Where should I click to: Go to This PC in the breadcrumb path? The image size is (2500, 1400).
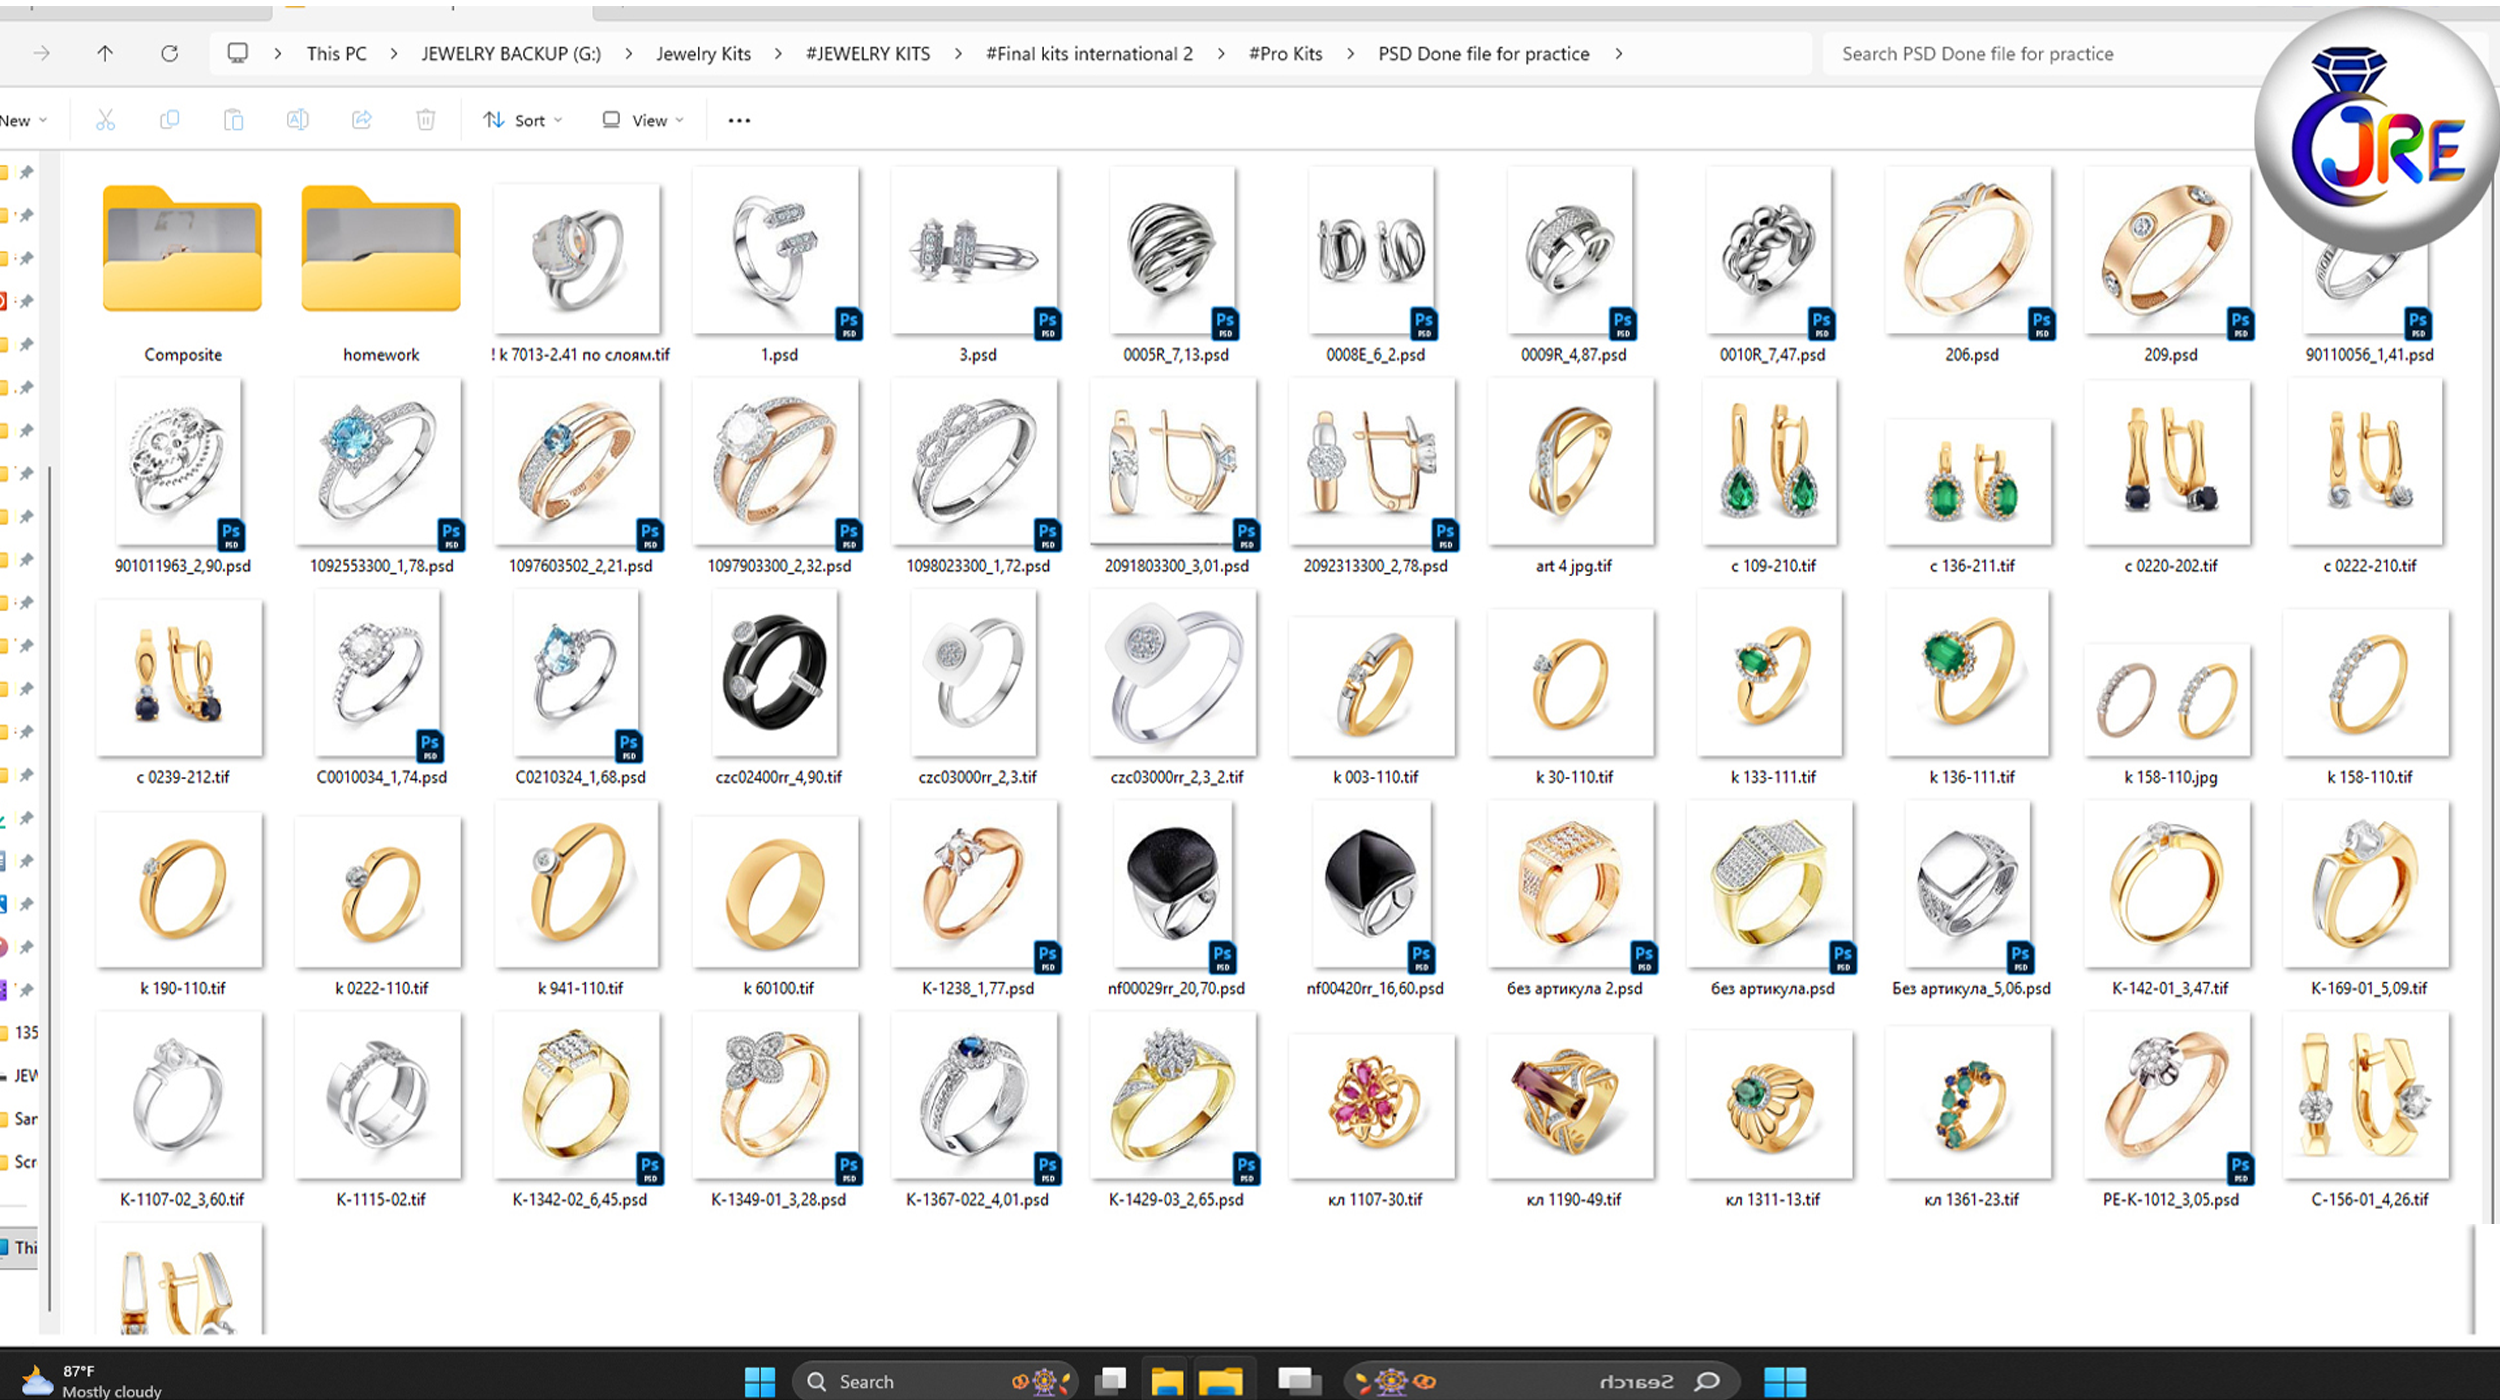pyautogui.click(x=336, y=53)
